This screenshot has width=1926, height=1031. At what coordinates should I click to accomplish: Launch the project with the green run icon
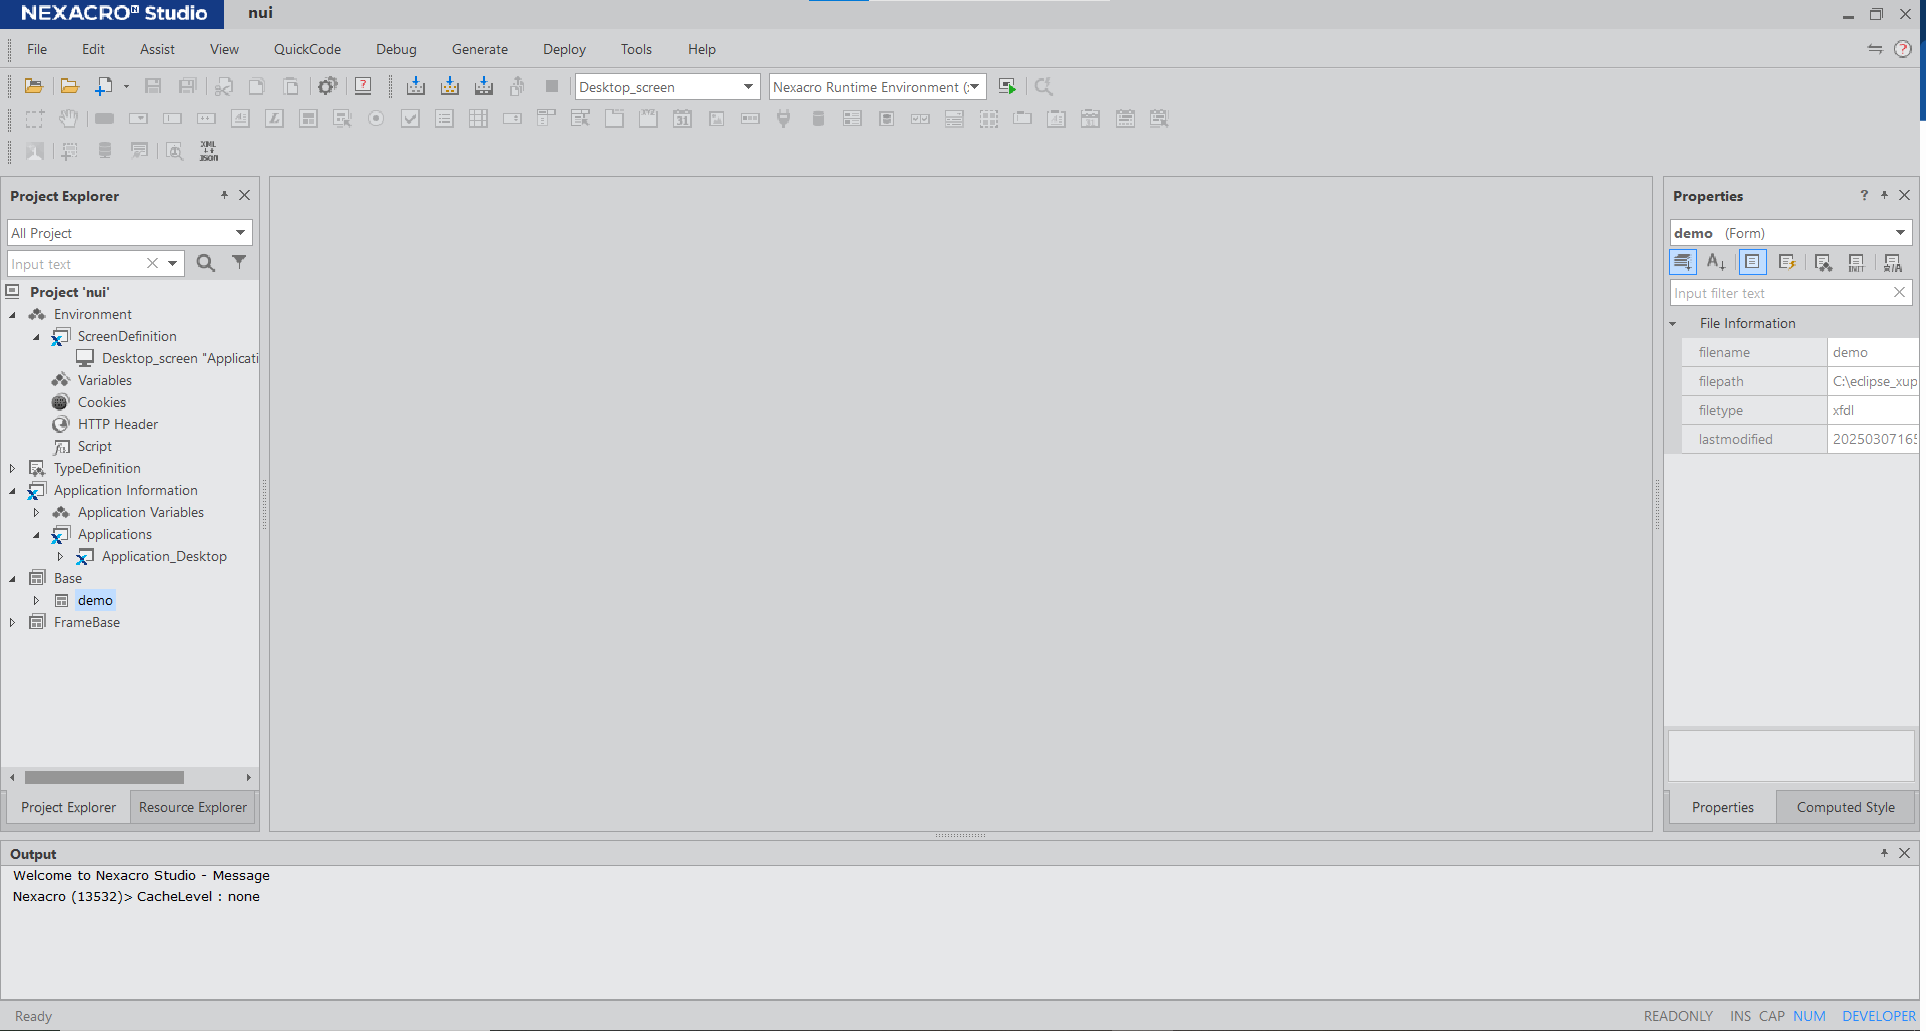tap(1007, 87)
